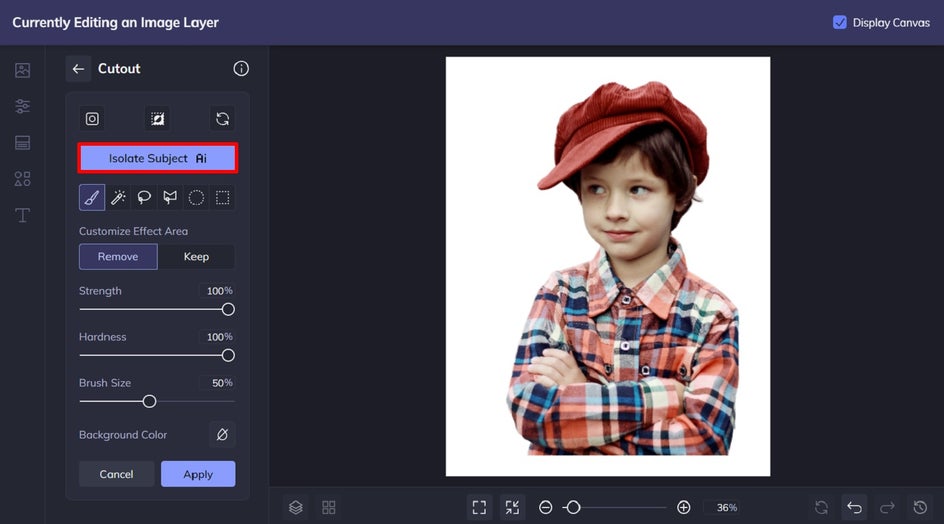Select the Brush tool
This screenshot has width=944, height=524.
coord(92,198)
